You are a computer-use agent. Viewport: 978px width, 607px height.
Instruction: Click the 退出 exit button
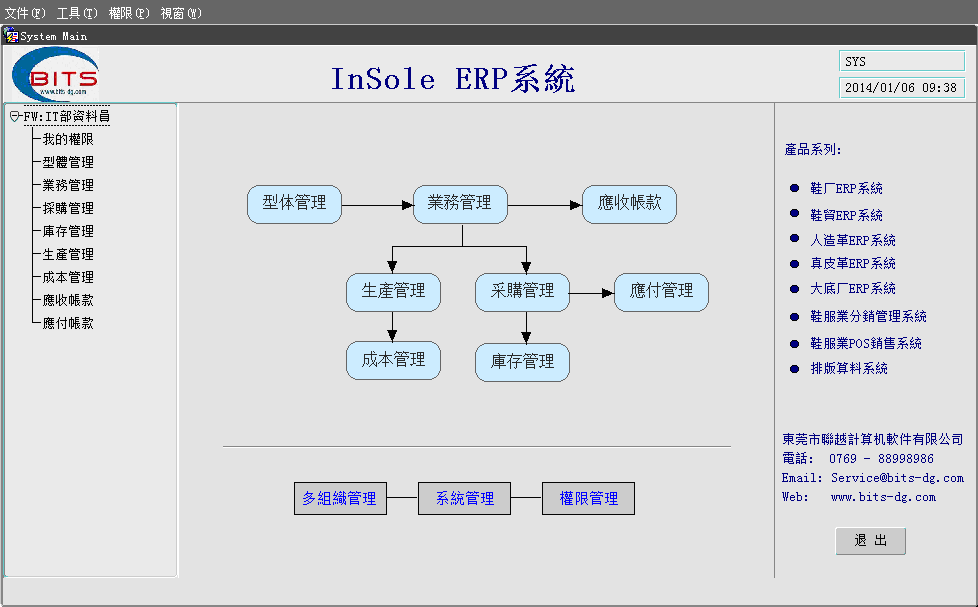pyautogui.click(x=871, y=541)
